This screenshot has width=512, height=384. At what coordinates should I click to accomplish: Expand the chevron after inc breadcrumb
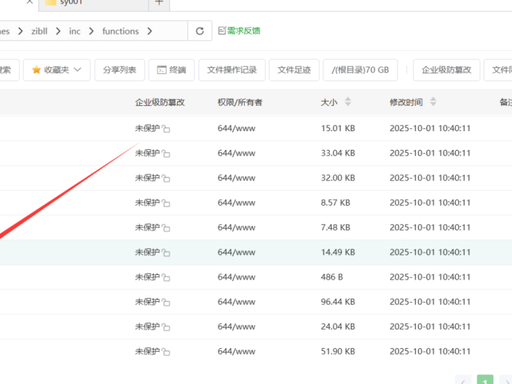pyautogui.click(x=91, y=31)
